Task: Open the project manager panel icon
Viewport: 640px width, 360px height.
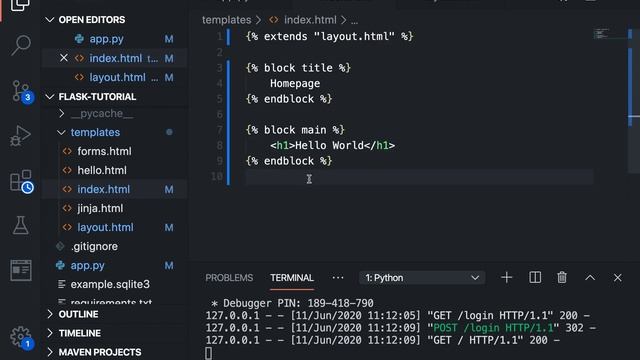Action: click(x=20, y=270)
